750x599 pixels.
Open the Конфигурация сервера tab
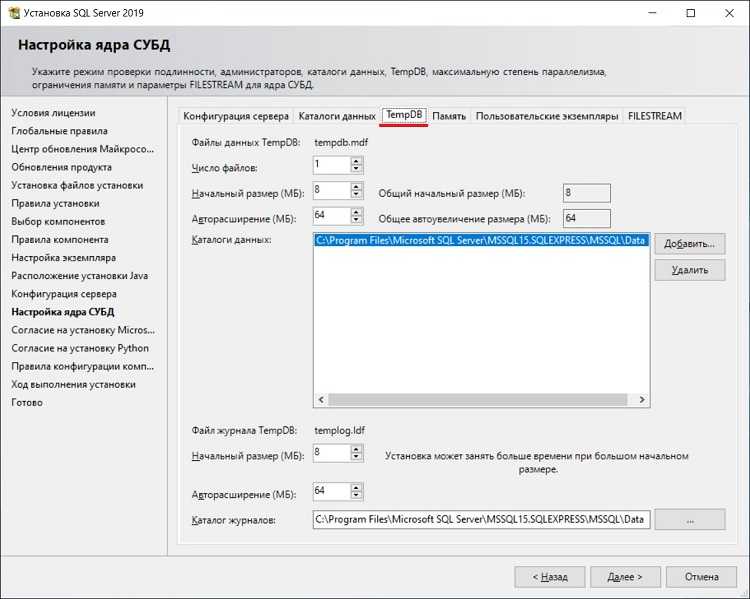coord(236,116)
